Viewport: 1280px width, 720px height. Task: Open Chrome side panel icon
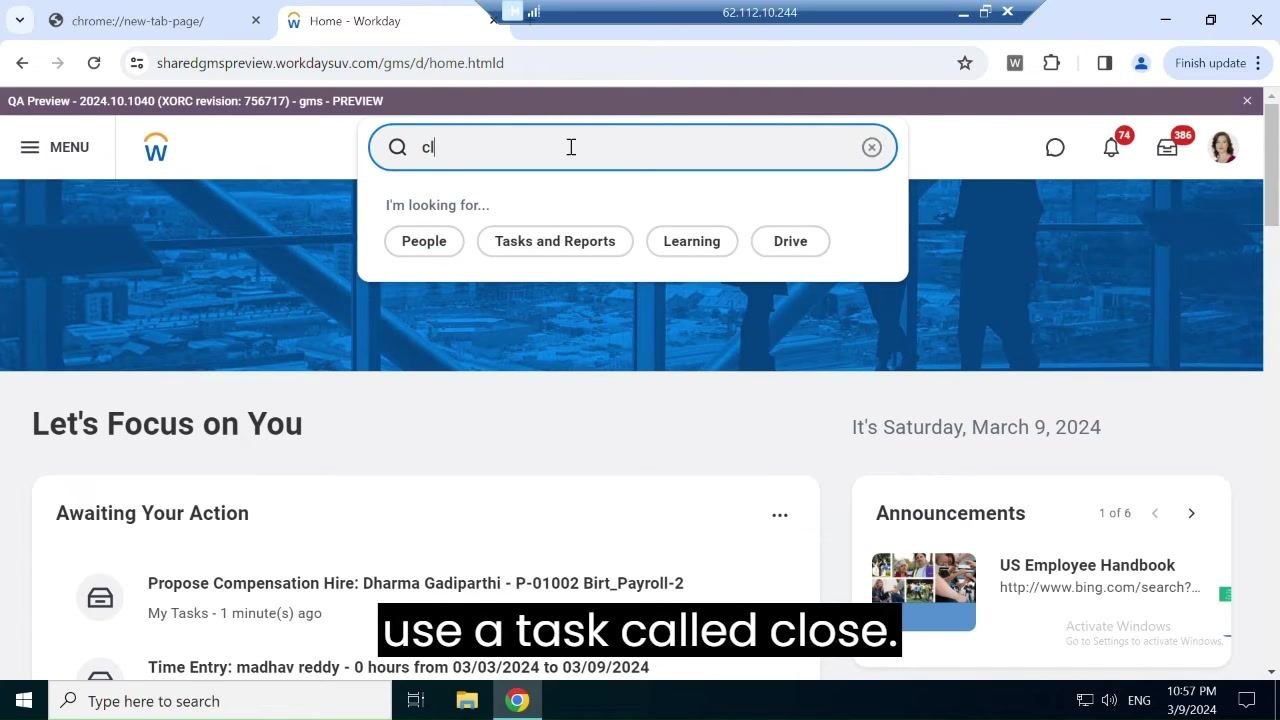click(x=1105, y=63)
